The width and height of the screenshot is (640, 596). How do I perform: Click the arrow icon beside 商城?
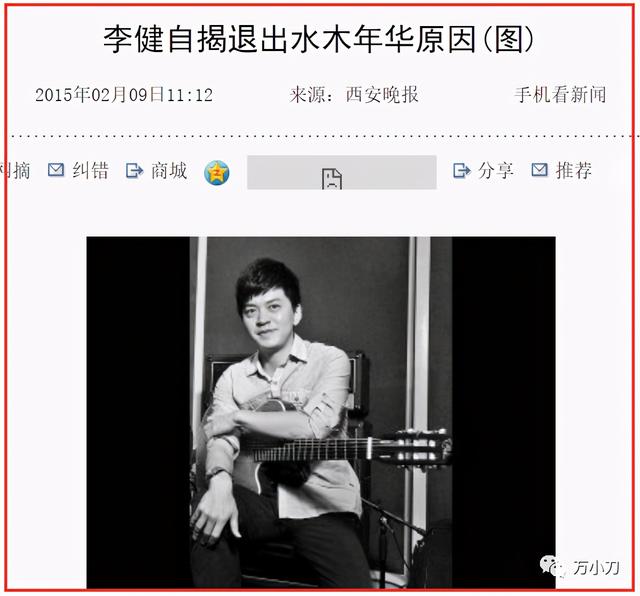(x=134, y=171)
